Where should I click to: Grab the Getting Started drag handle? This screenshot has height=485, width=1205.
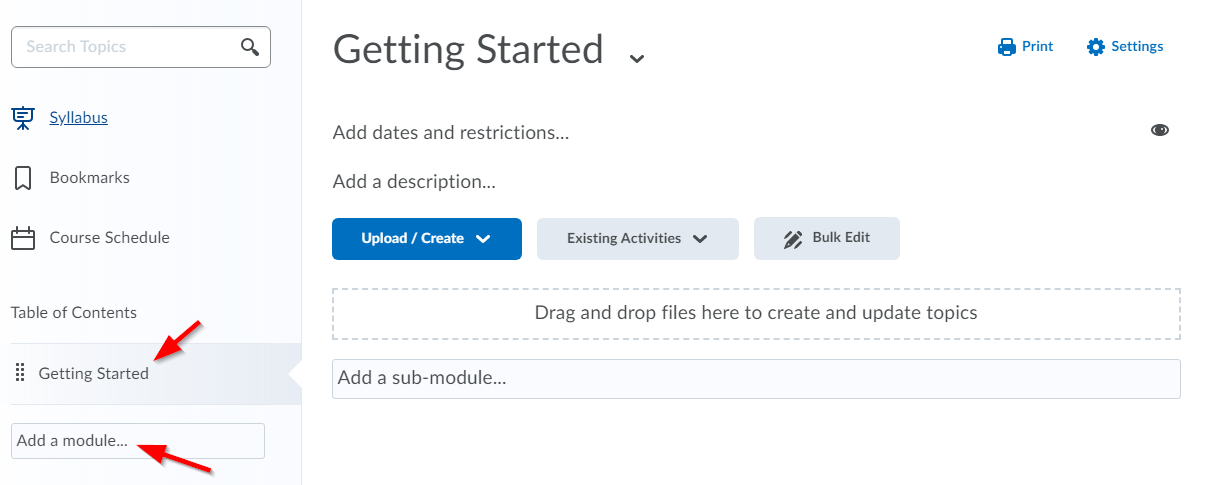pyautogui.click(x=20, y=373)
